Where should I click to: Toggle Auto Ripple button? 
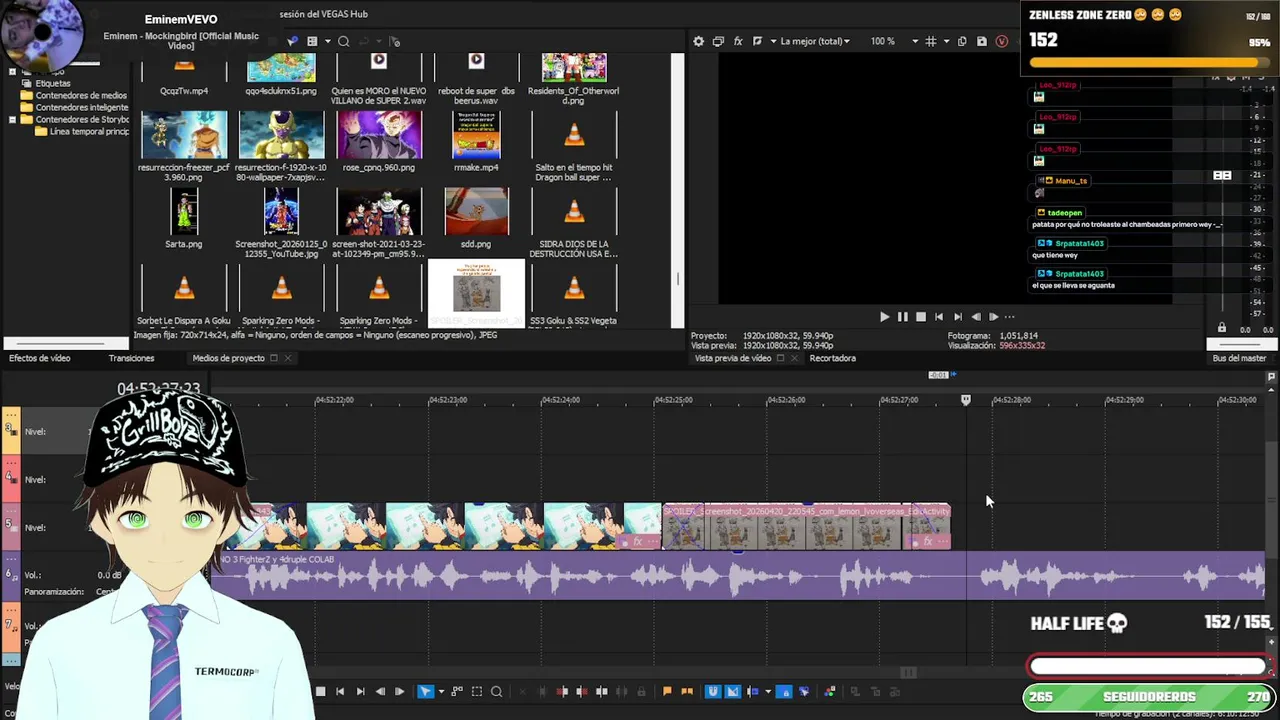tap(752, 691)
